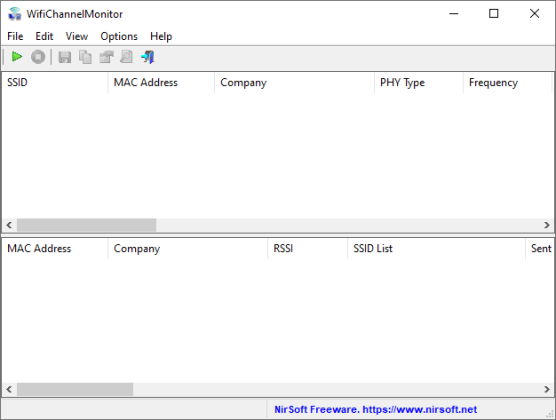Screen dimensions: 556x420
Task: Click the upper pane right scroll arrow
Action: click(546, 225)
